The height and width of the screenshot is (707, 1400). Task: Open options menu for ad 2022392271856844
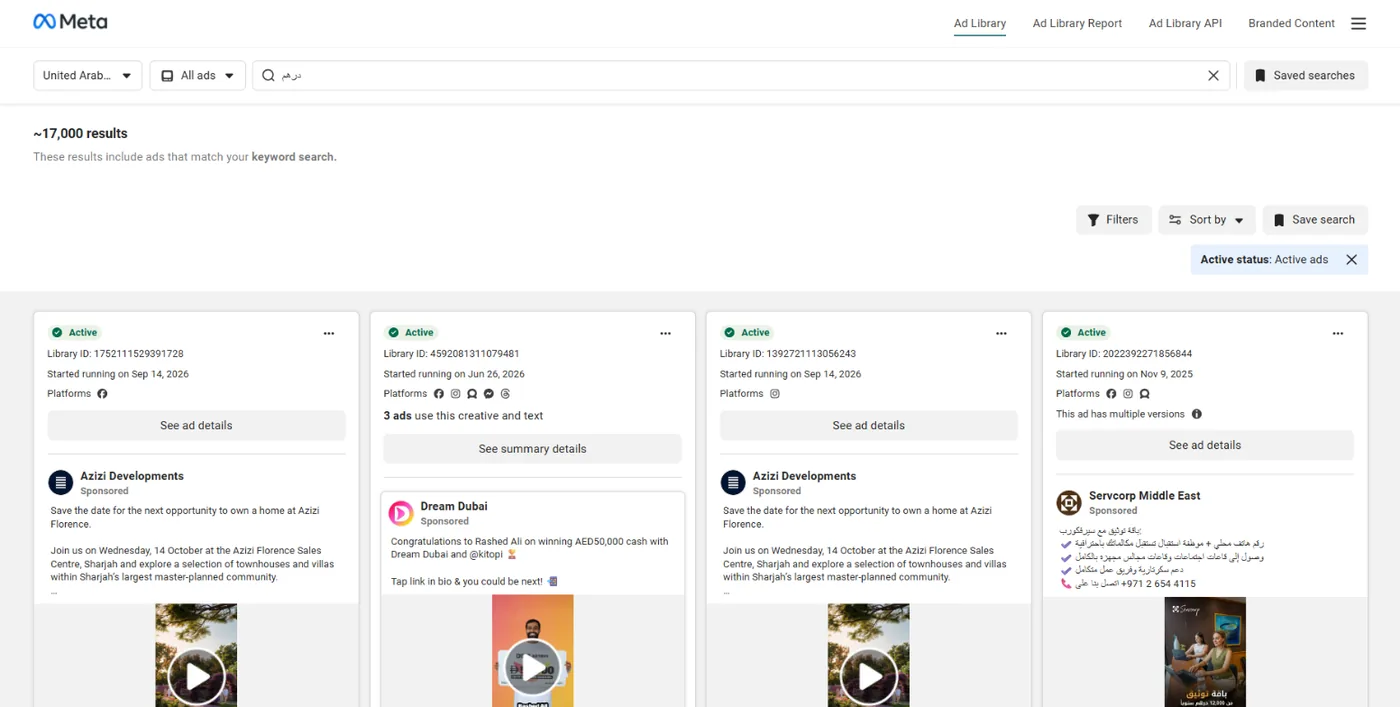(x=1337, y=333)
